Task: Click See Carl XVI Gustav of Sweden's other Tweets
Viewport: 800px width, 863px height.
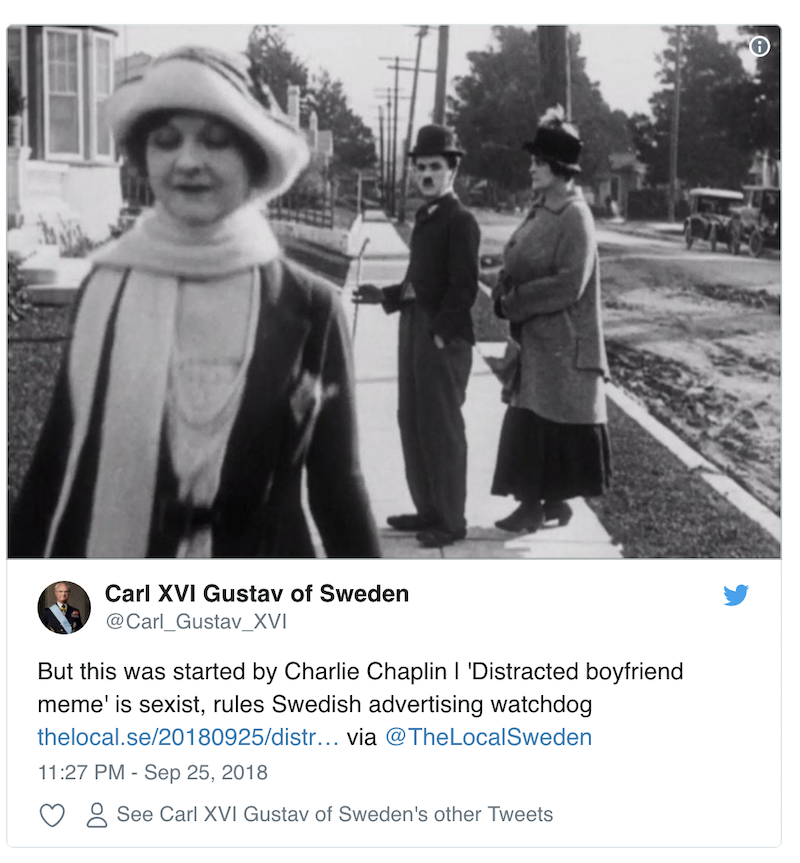Action: 335,815
